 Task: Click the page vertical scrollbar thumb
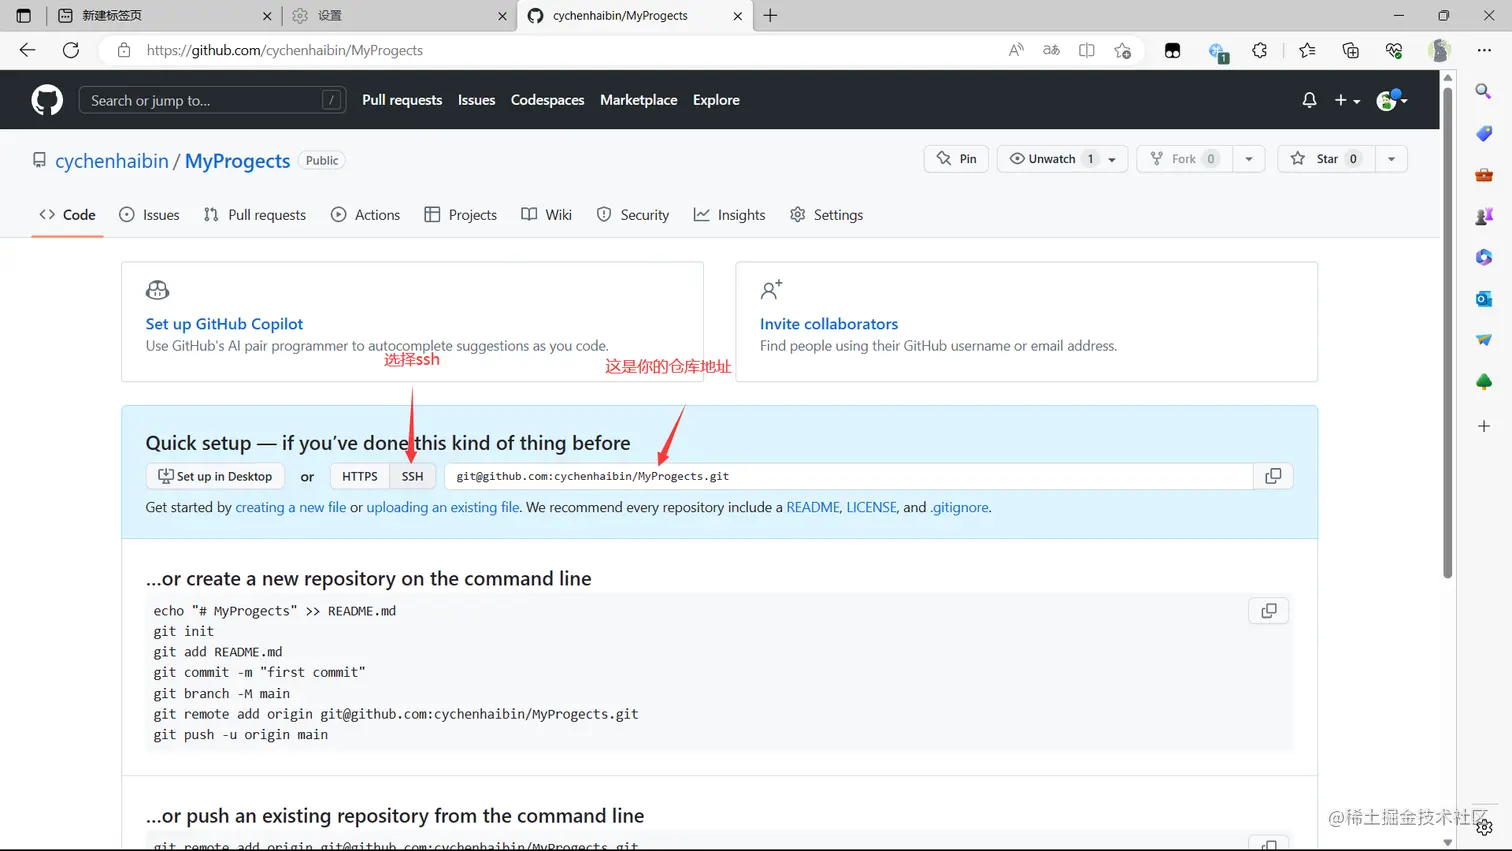click(x=1447, y=332)
